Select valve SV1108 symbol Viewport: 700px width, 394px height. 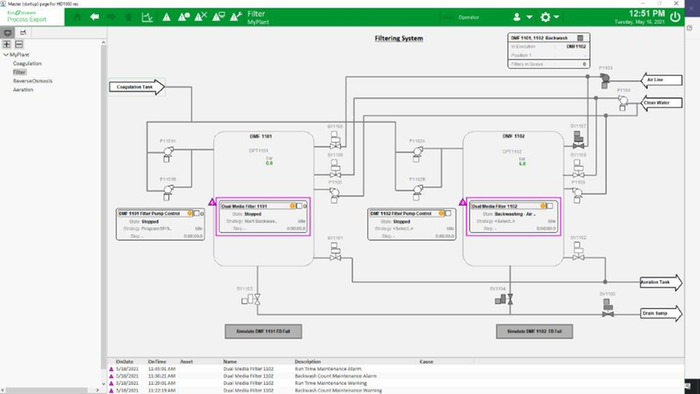point(335,169)
